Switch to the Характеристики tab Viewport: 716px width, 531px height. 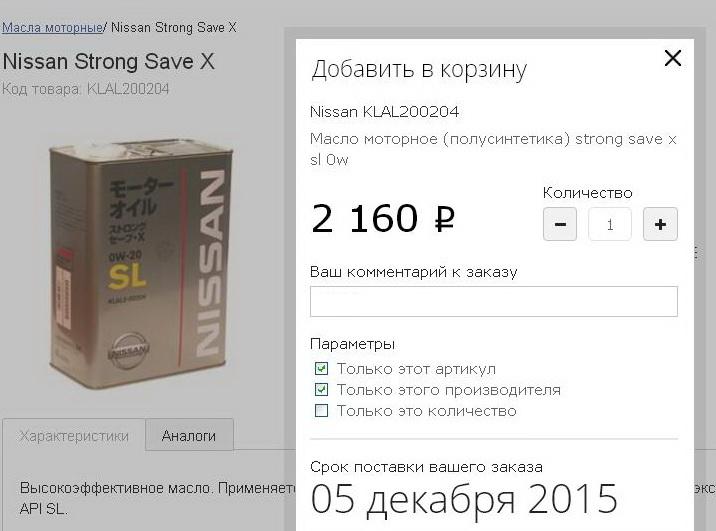pos(74,436)
